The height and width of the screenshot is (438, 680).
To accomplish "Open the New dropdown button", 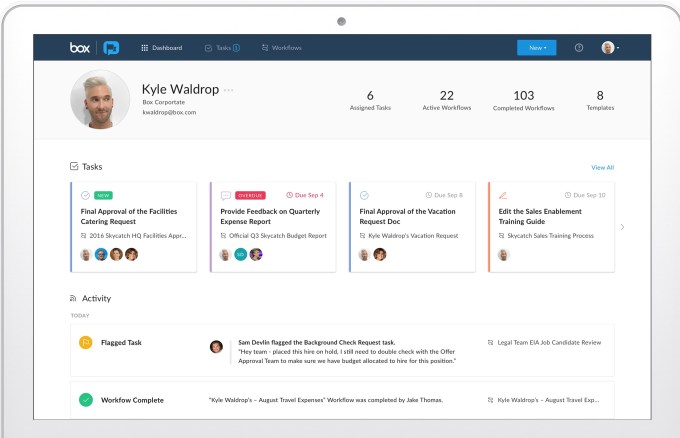I will tap(536, 48).
